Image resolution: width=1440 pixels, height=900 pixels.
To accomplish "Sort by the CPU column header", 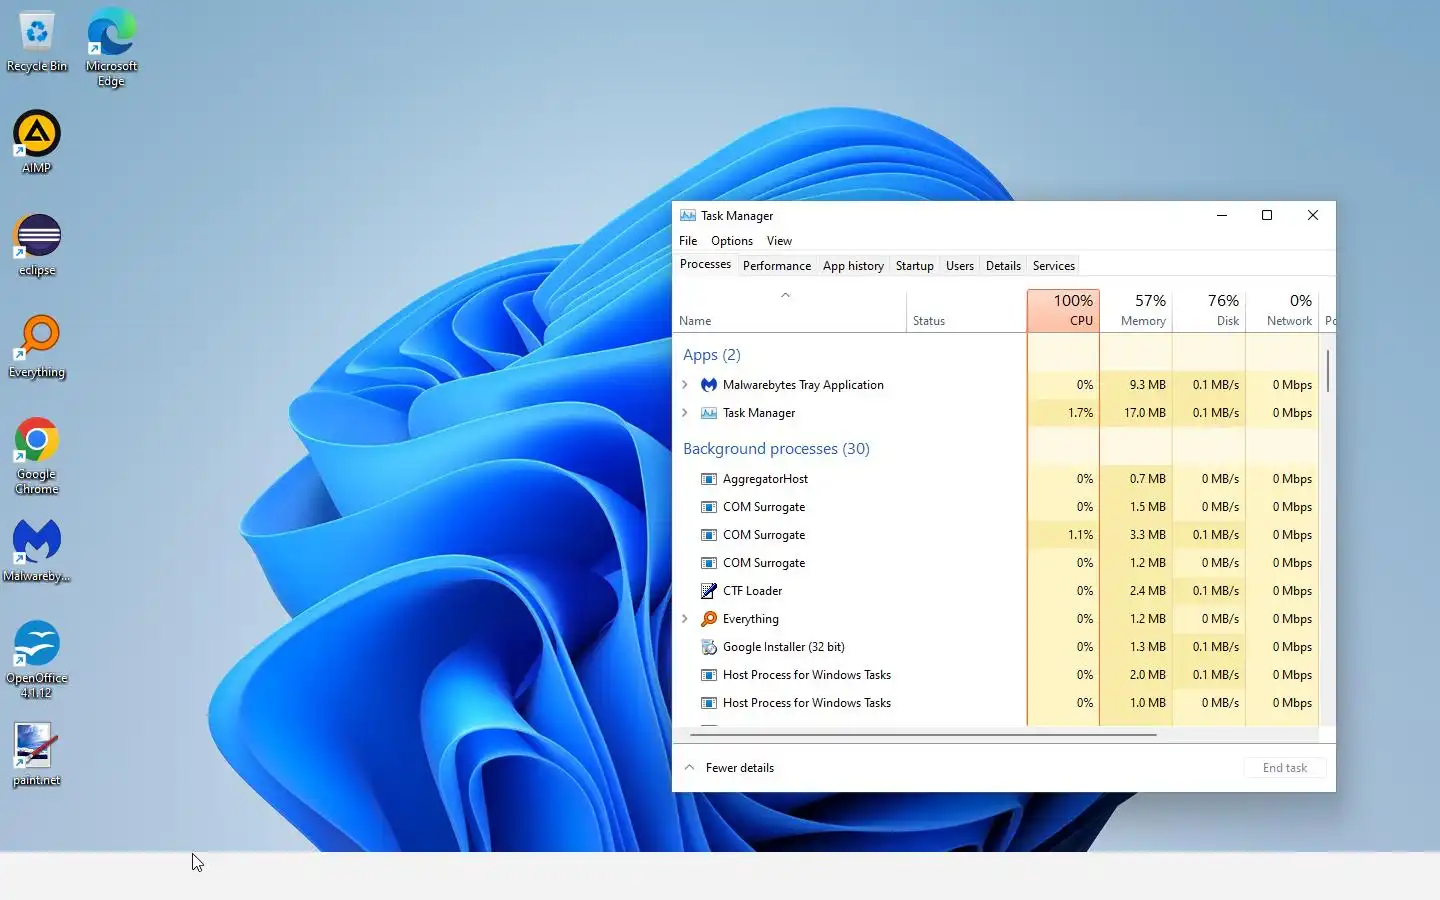I will coord(1063,311).
